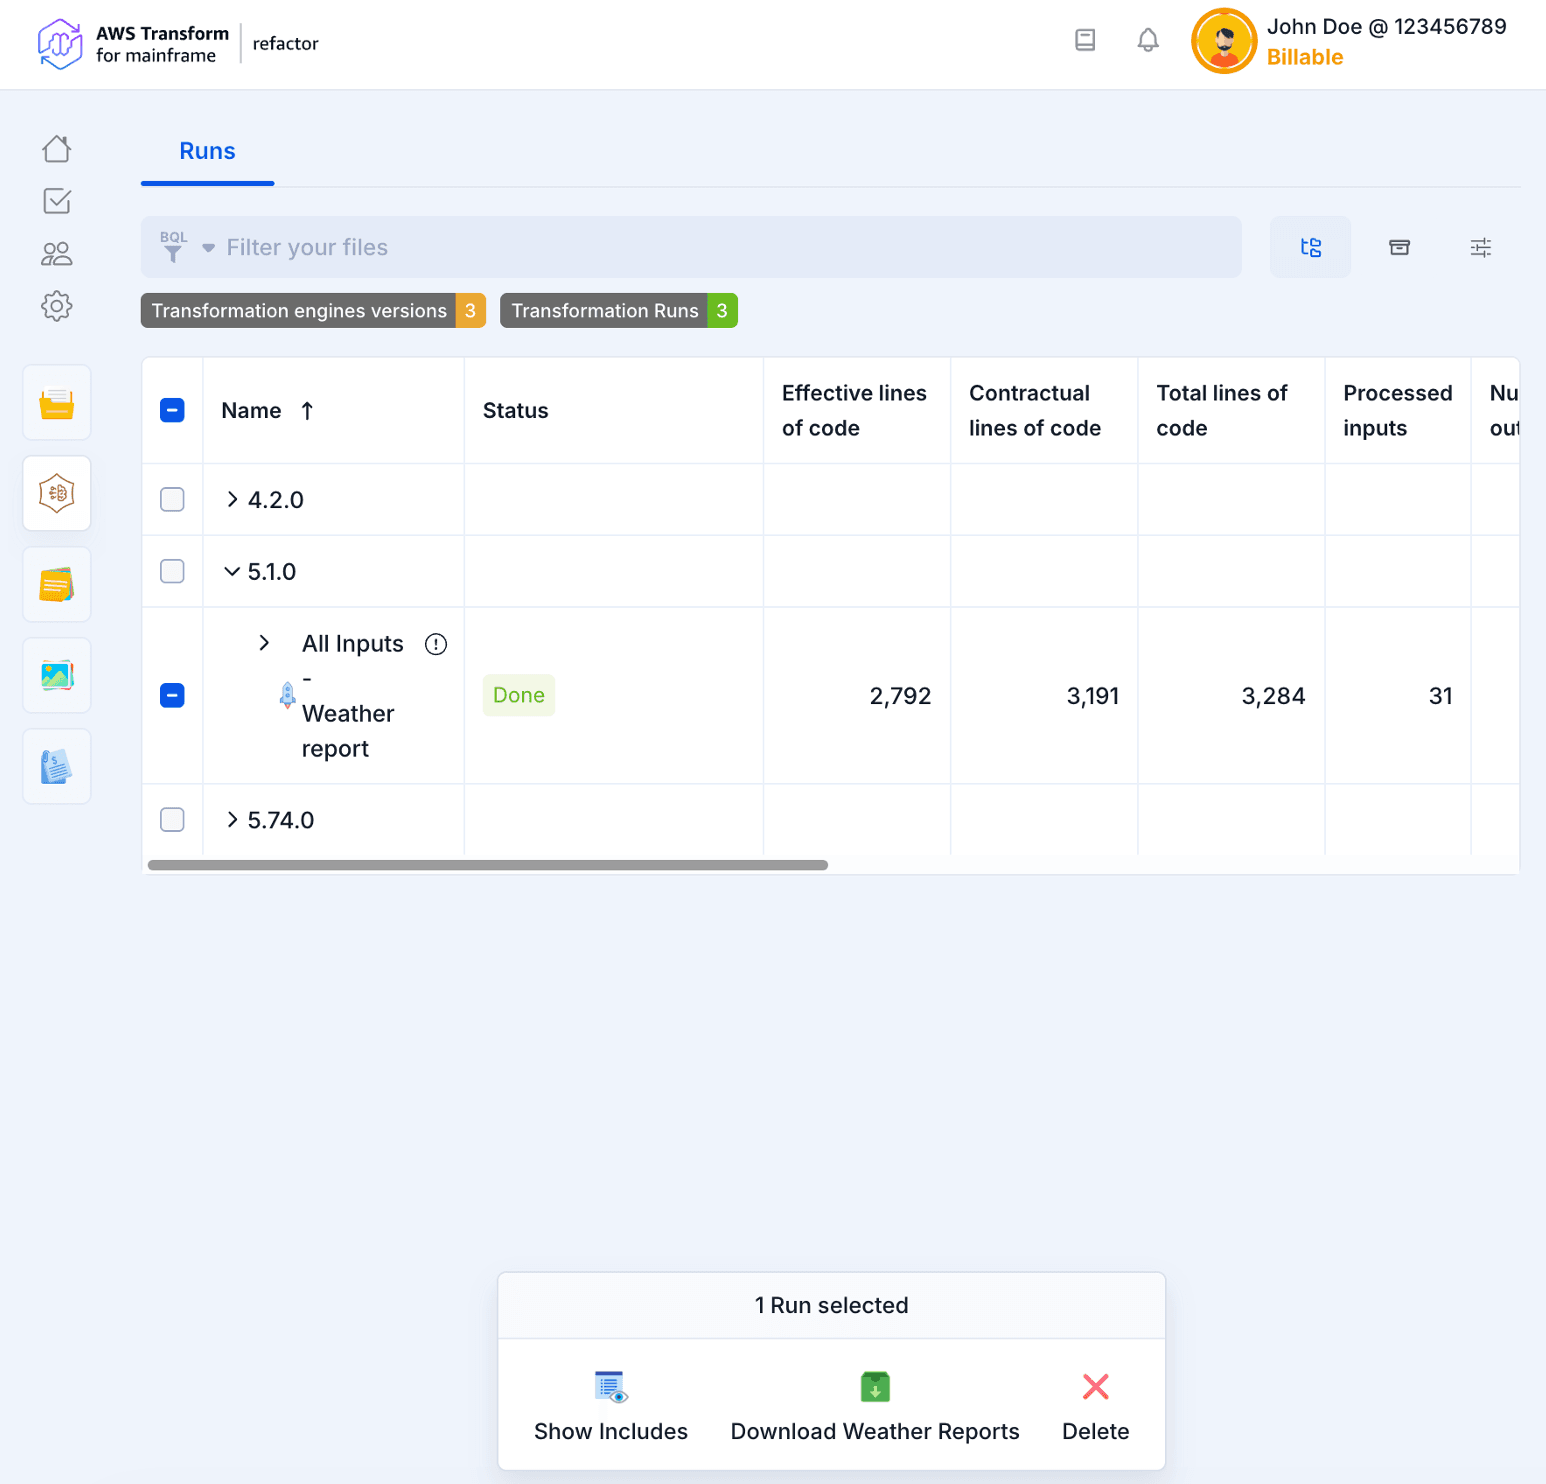
Task: Click the archive box toolbar icon
Action: point(1399,247)
